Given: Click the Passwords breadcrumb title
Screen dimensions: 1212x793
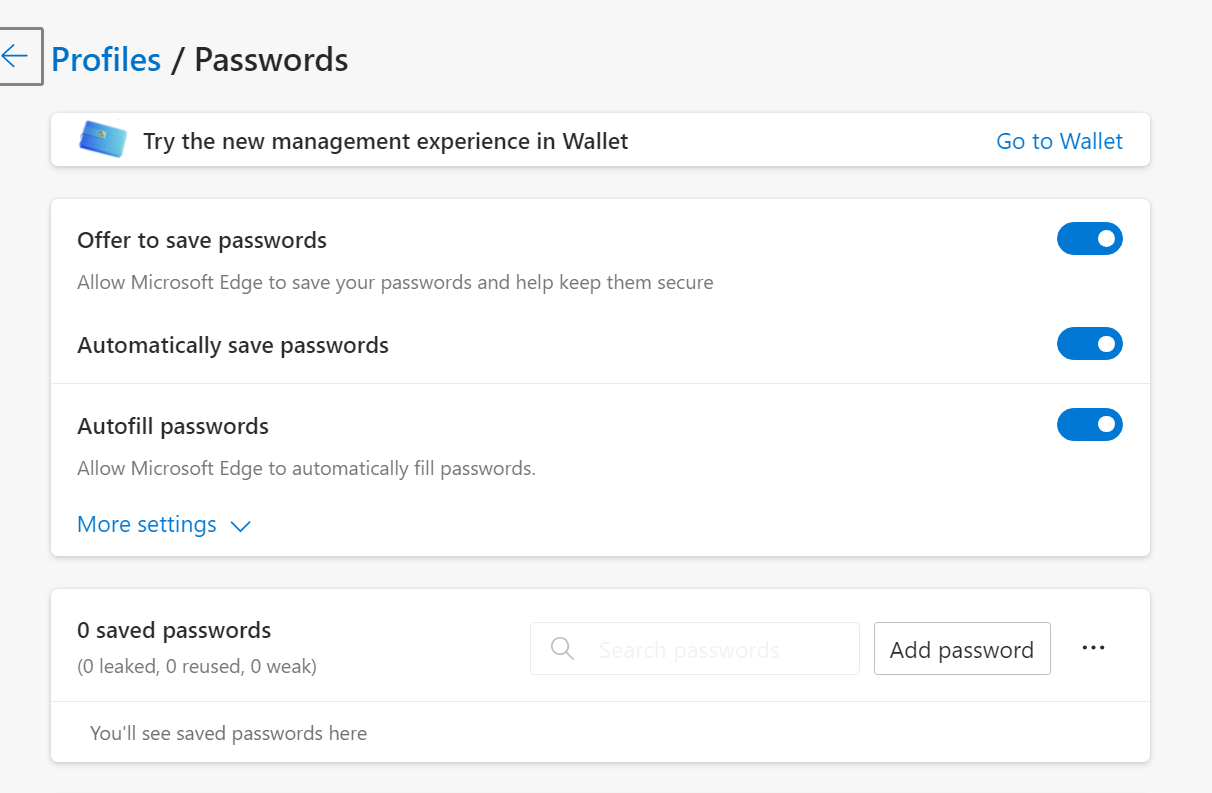Looking at the screenshot, I should tap(271, 60).
